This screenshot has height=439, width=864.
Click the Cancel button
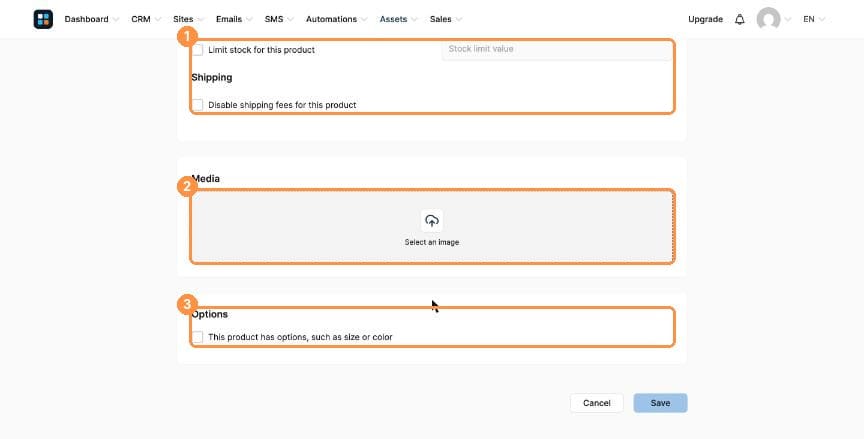coord(597,403)
